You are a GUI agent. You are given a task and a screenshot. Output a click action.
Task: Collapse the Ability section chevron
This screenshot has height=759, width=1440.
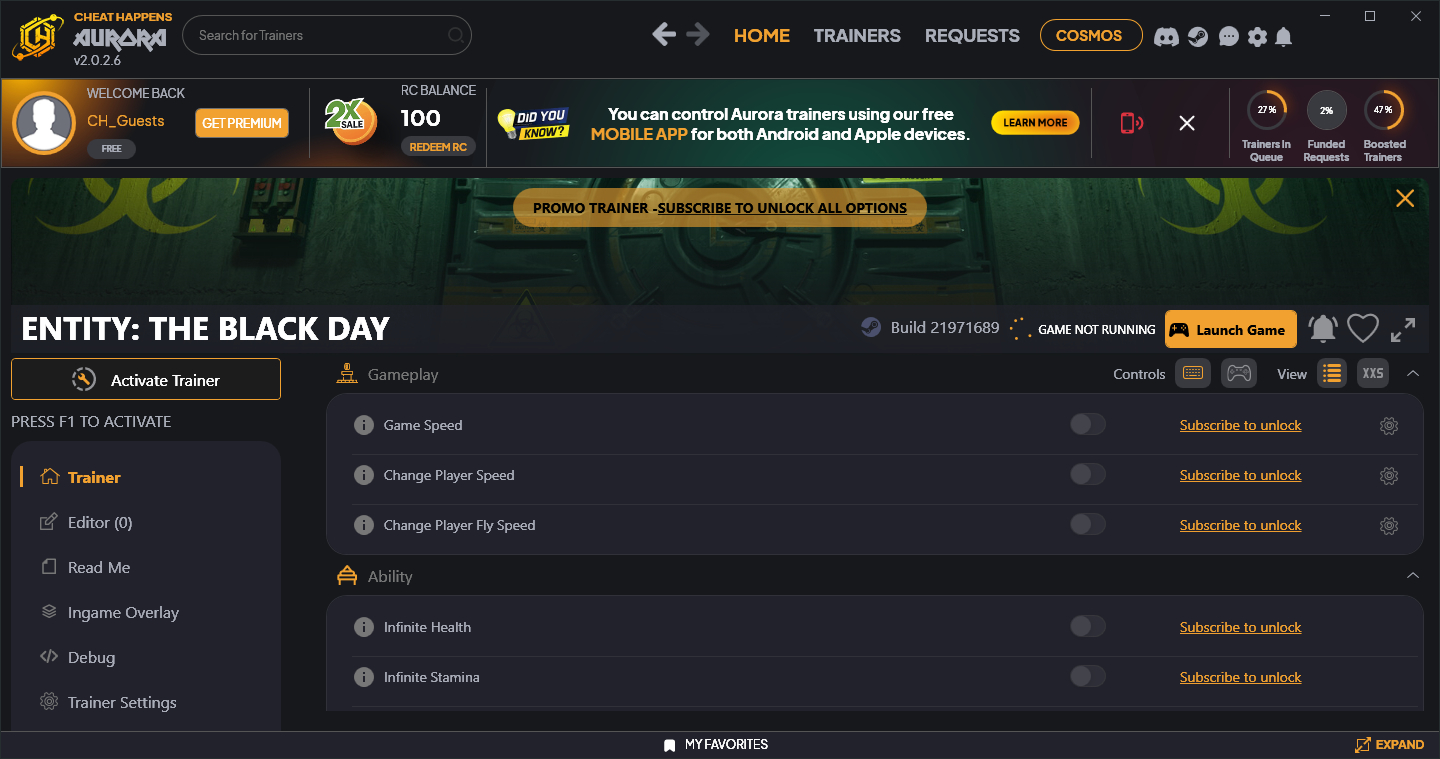(x=1413, y=575)
